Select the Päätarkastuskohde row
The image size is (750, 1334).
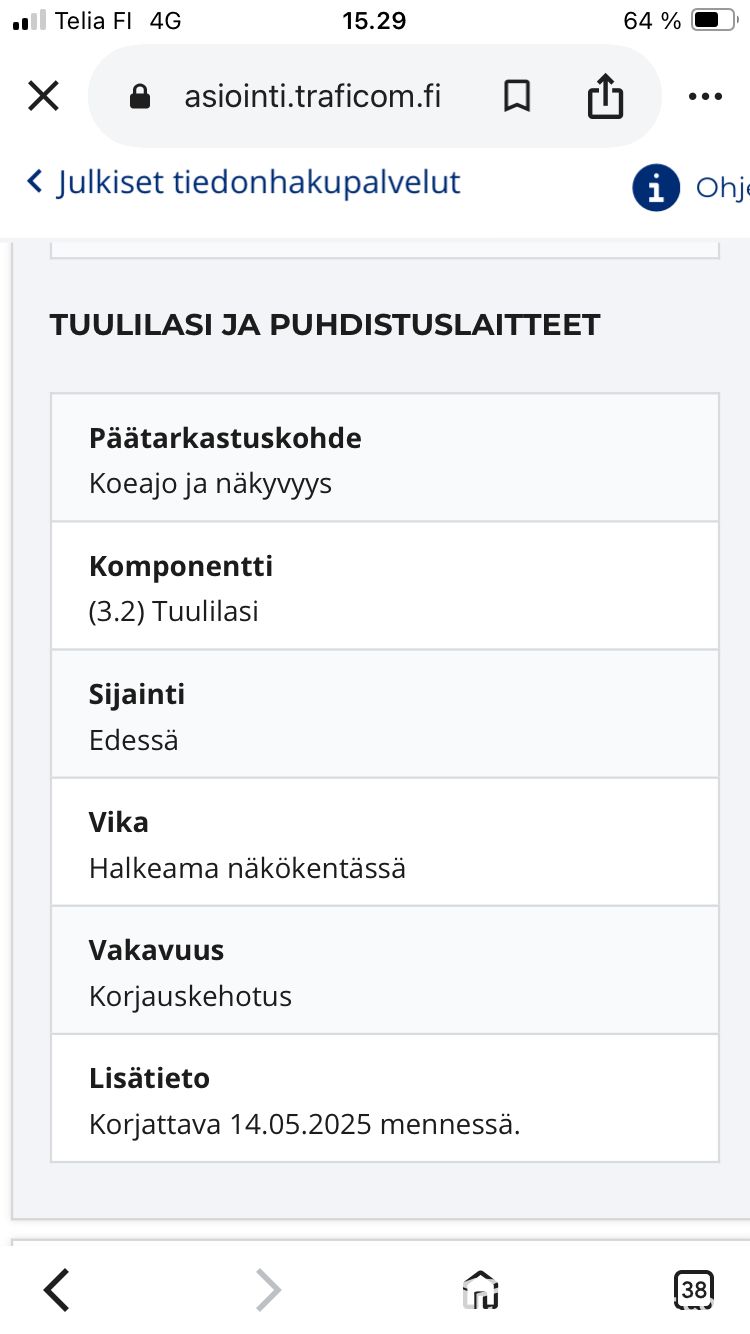(x=385, y=459)
